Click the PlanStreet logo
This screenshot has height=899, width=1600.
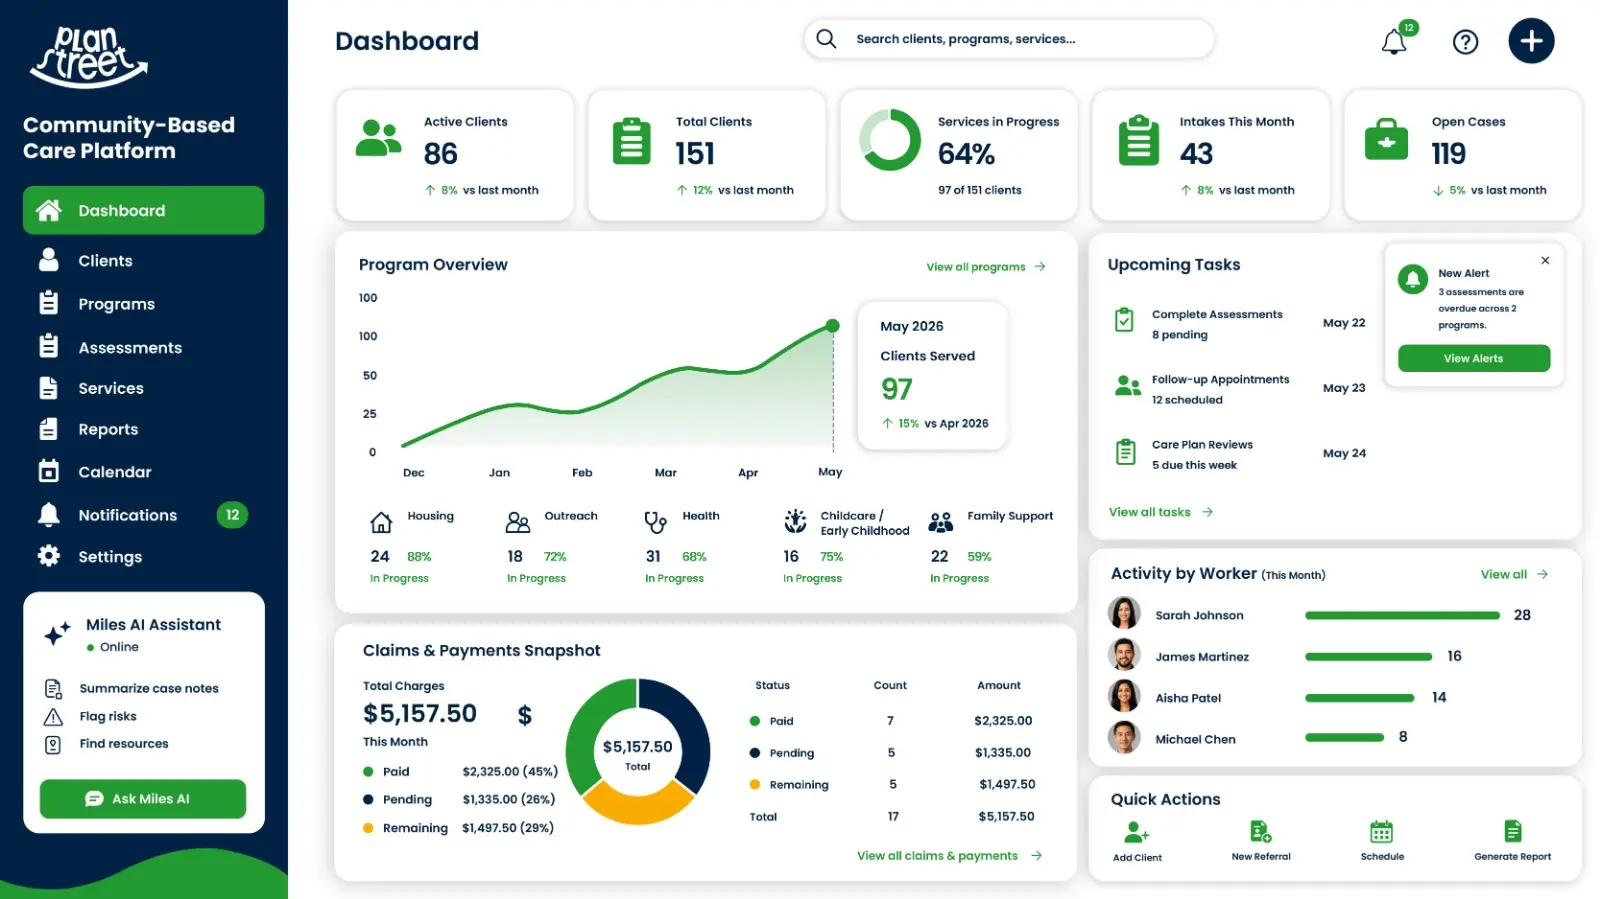point(89,56)
